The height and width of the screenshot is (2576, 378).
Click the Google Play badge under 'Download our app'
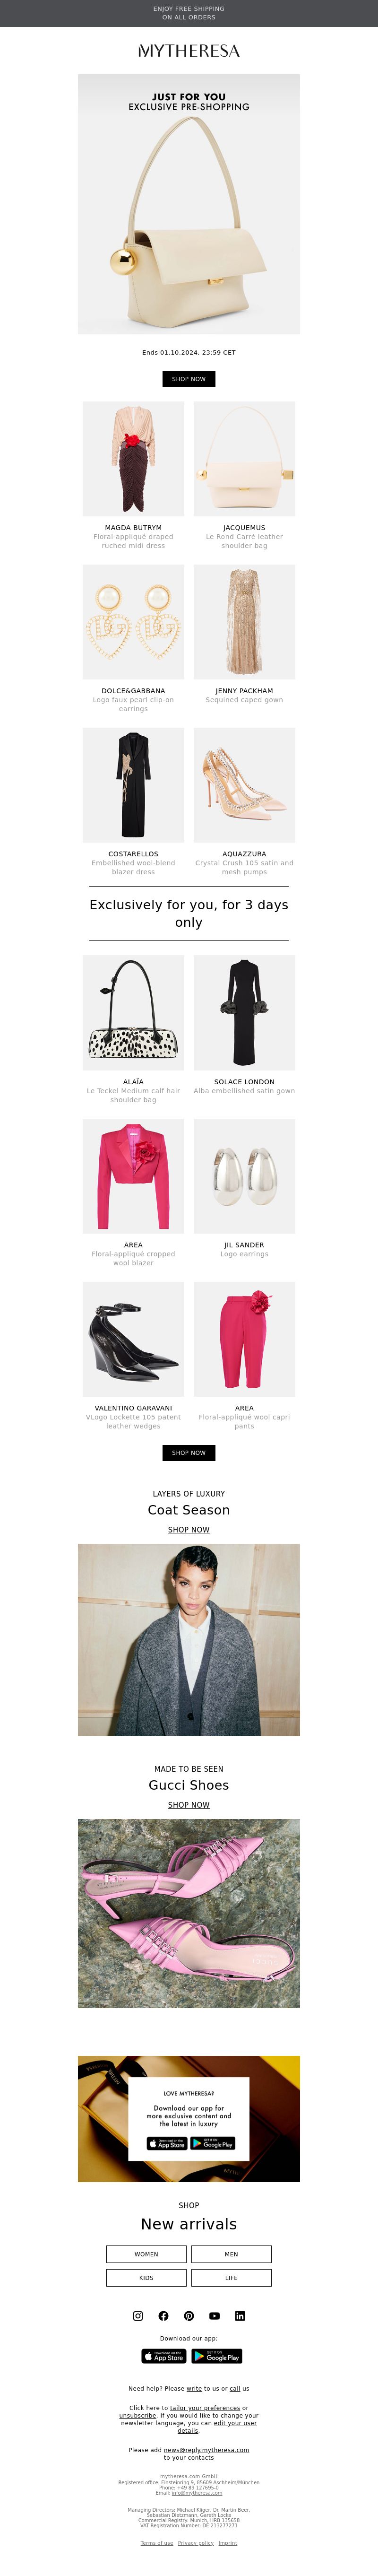pyautogui.click(x=217, y=2355)
